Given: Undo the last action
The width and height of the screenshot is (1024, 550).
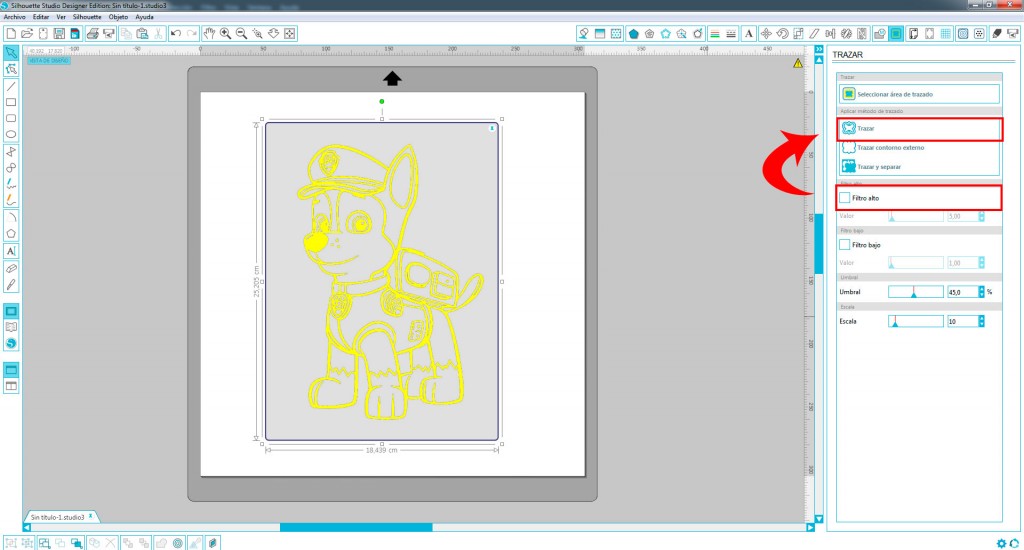Looking at the screenshot, I should click(176, 33).
